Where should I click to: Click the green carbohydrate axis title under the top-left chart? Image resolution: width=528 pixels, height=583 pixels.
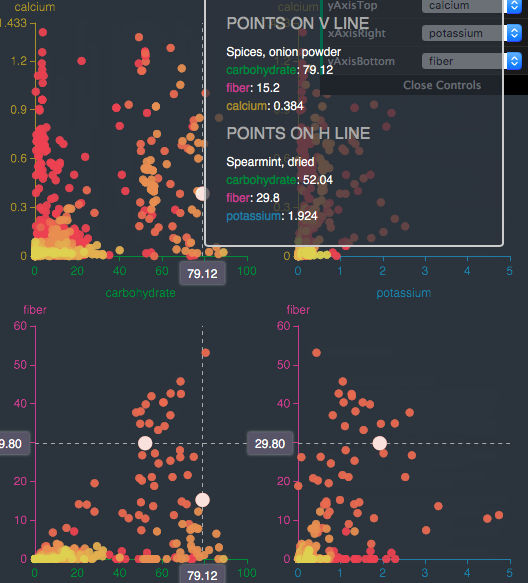coord(140,293)
